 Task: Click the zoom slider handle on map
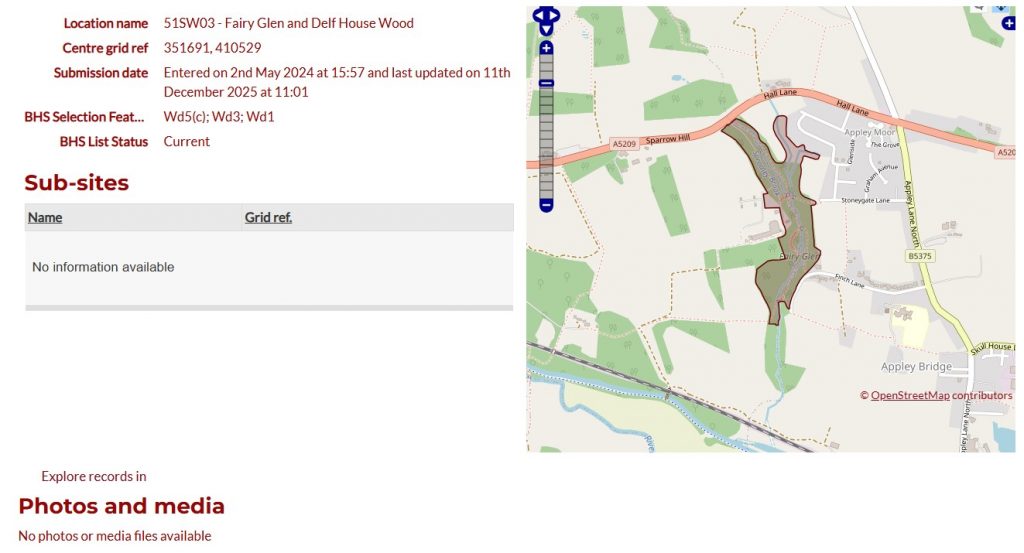546,83
